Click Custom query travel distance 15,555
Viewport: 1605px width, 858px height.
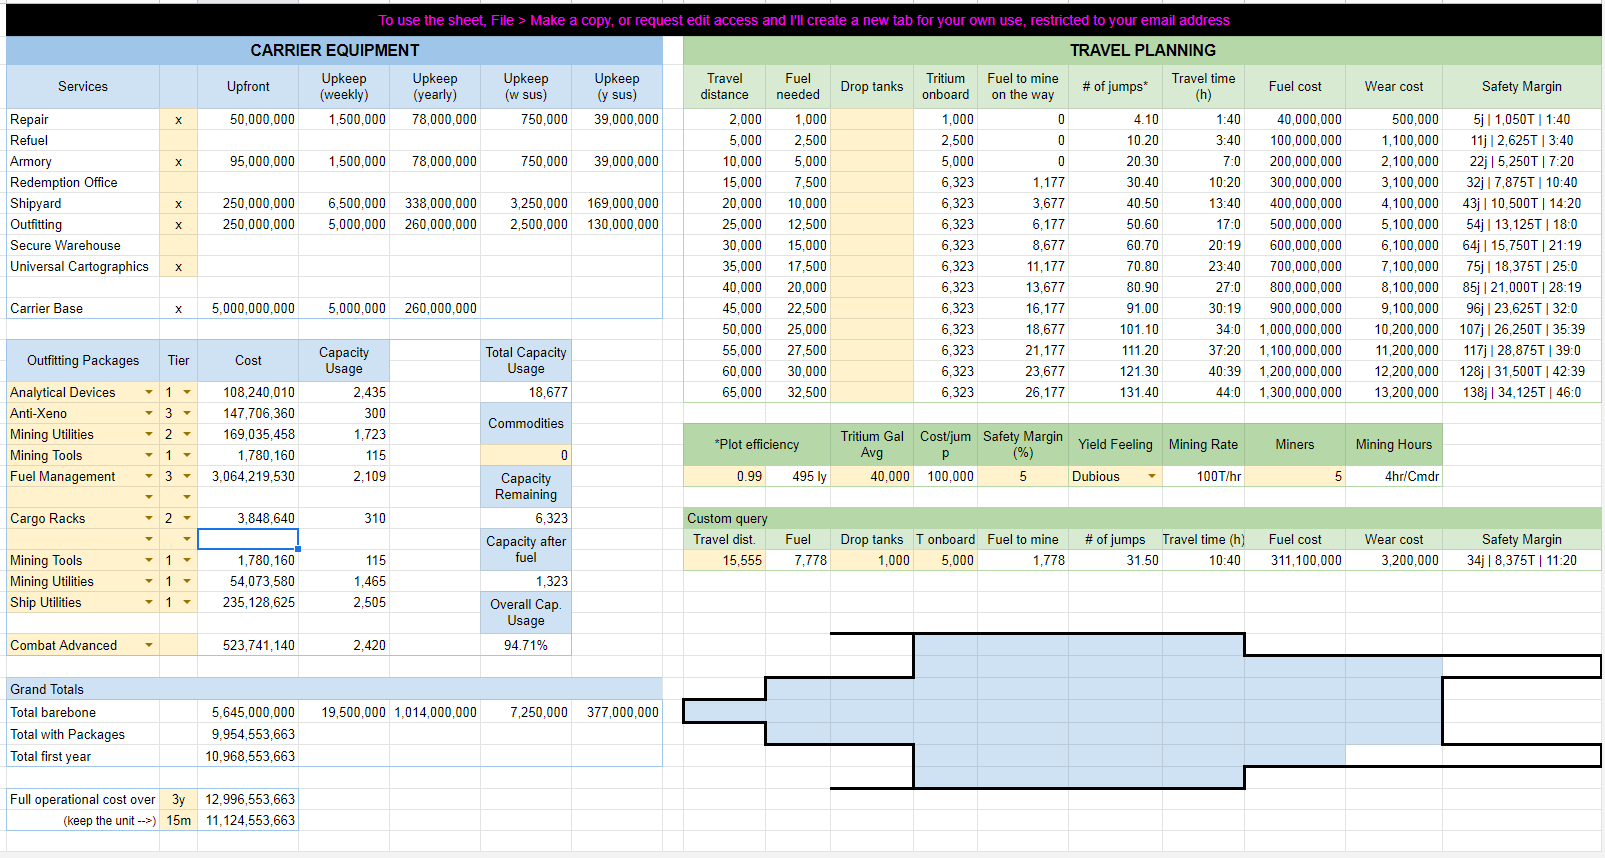click(725, 561)
